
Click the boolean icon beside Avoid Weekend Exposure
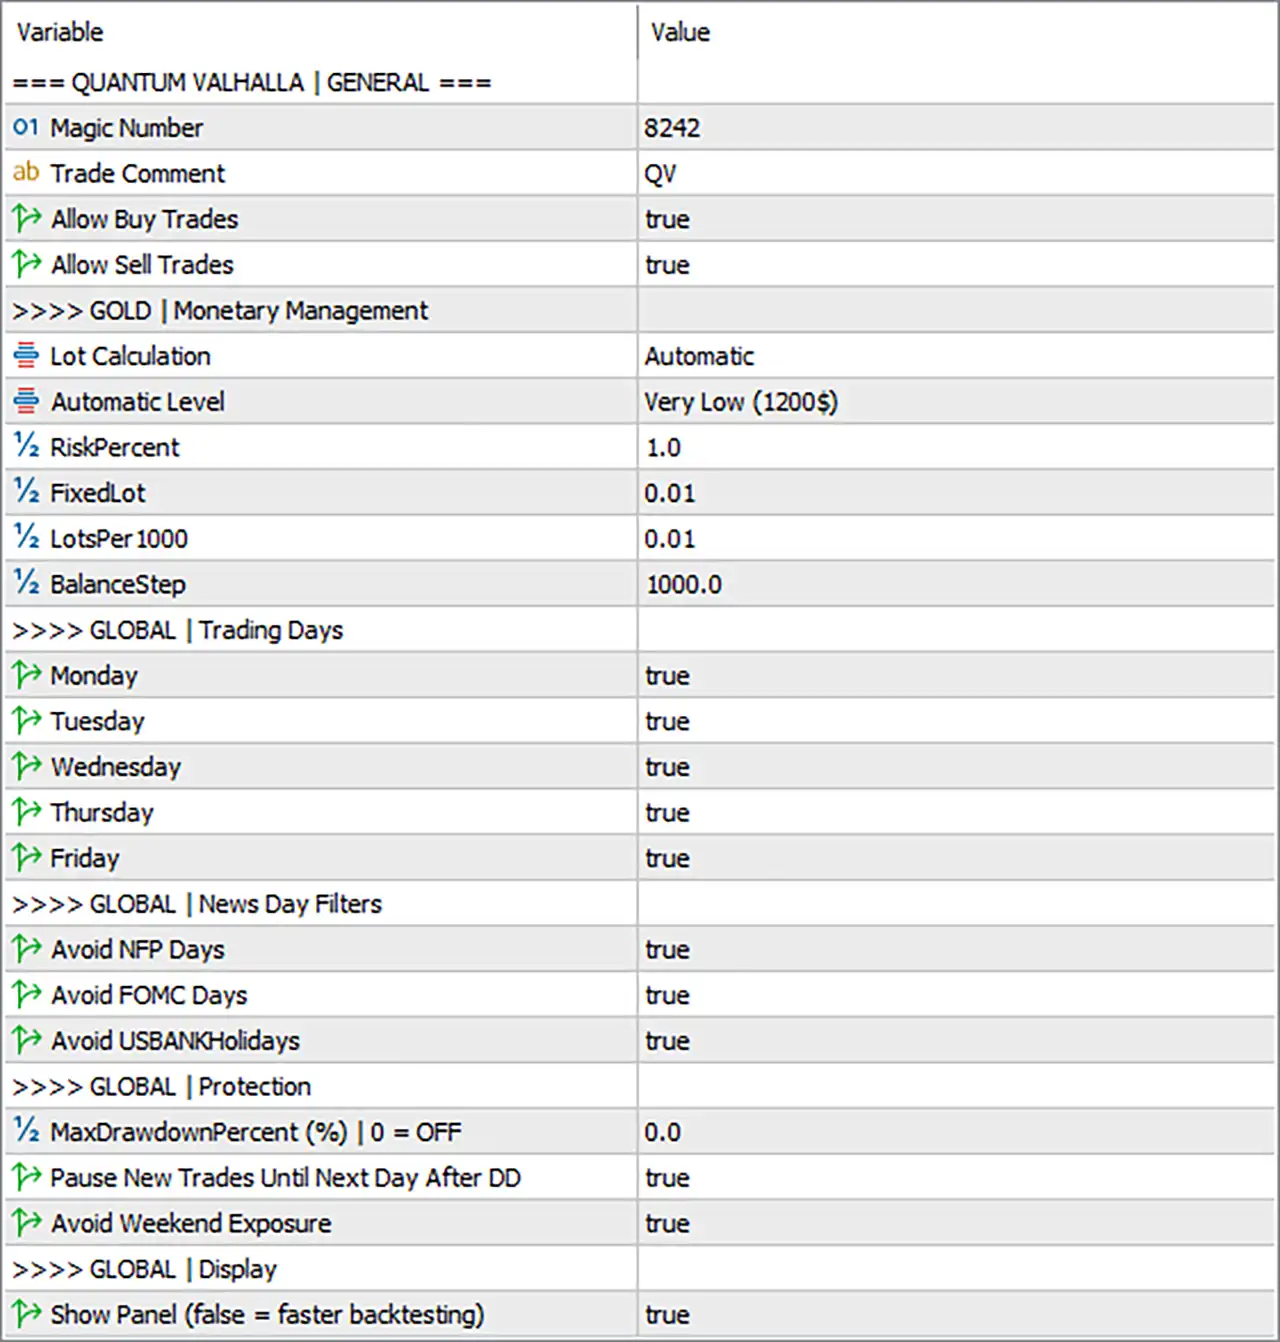tap(26, 1223)
